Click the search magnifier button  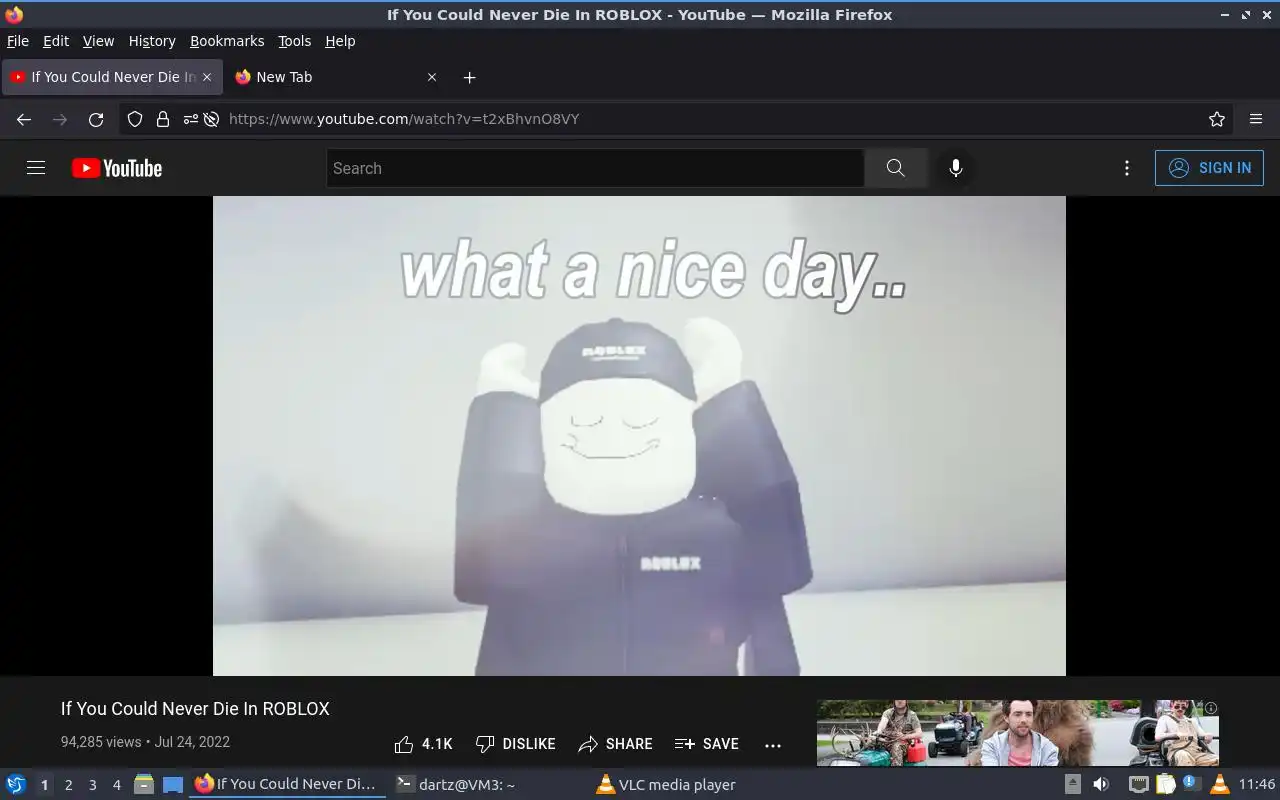[x=896, y=168]
